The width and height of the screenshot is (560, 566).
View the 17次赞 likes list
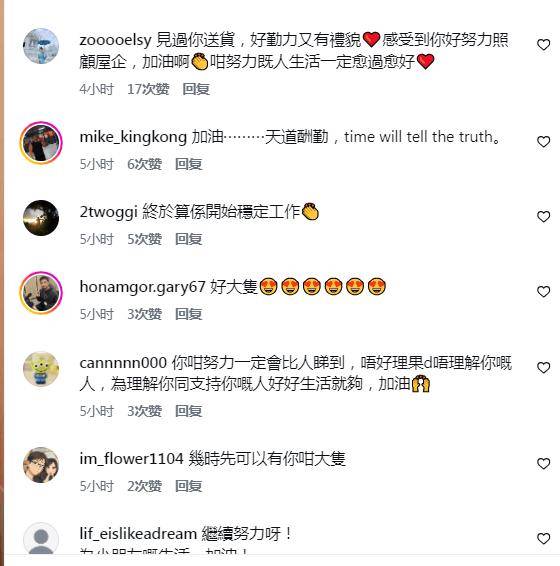148,89
